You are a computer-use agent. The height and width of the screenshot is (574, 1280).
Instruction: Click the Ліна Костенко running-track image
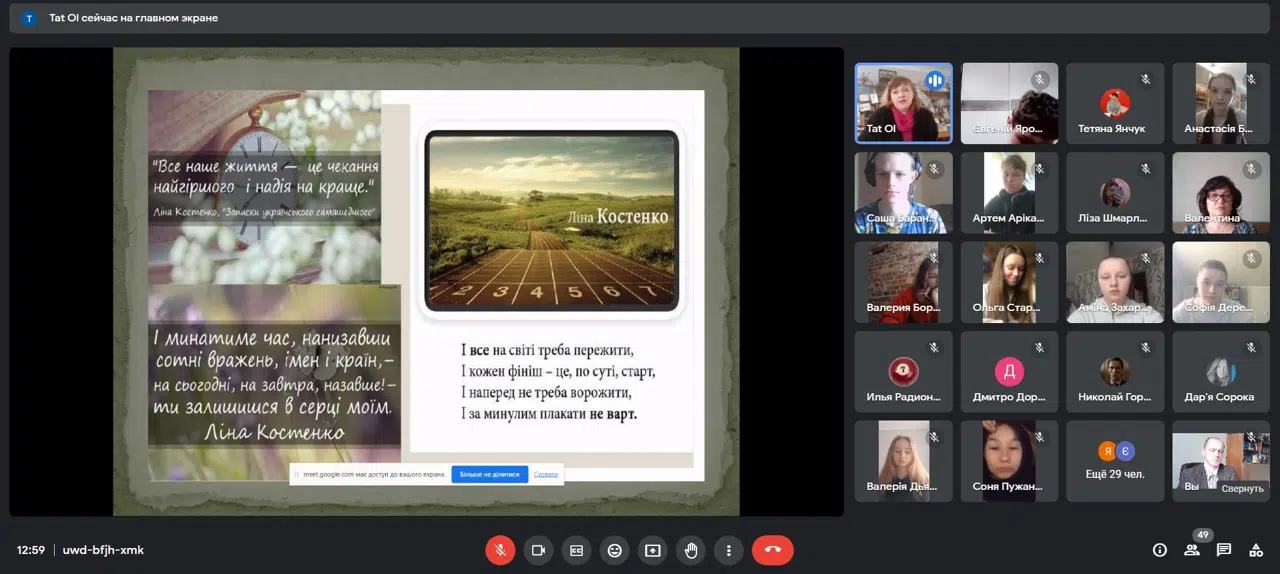(552, 221)
